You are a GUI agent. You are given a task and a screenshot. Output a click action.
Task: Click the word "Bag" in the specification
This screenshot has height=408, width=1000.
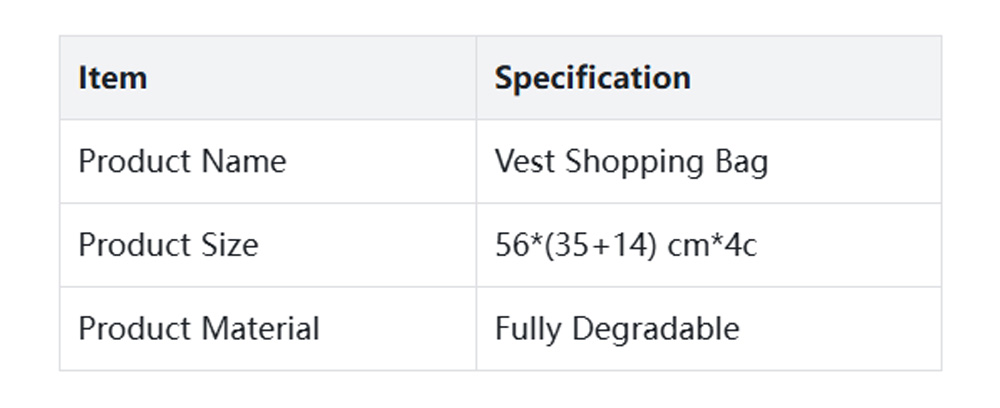pyautogui.click(x=744, y=163)
